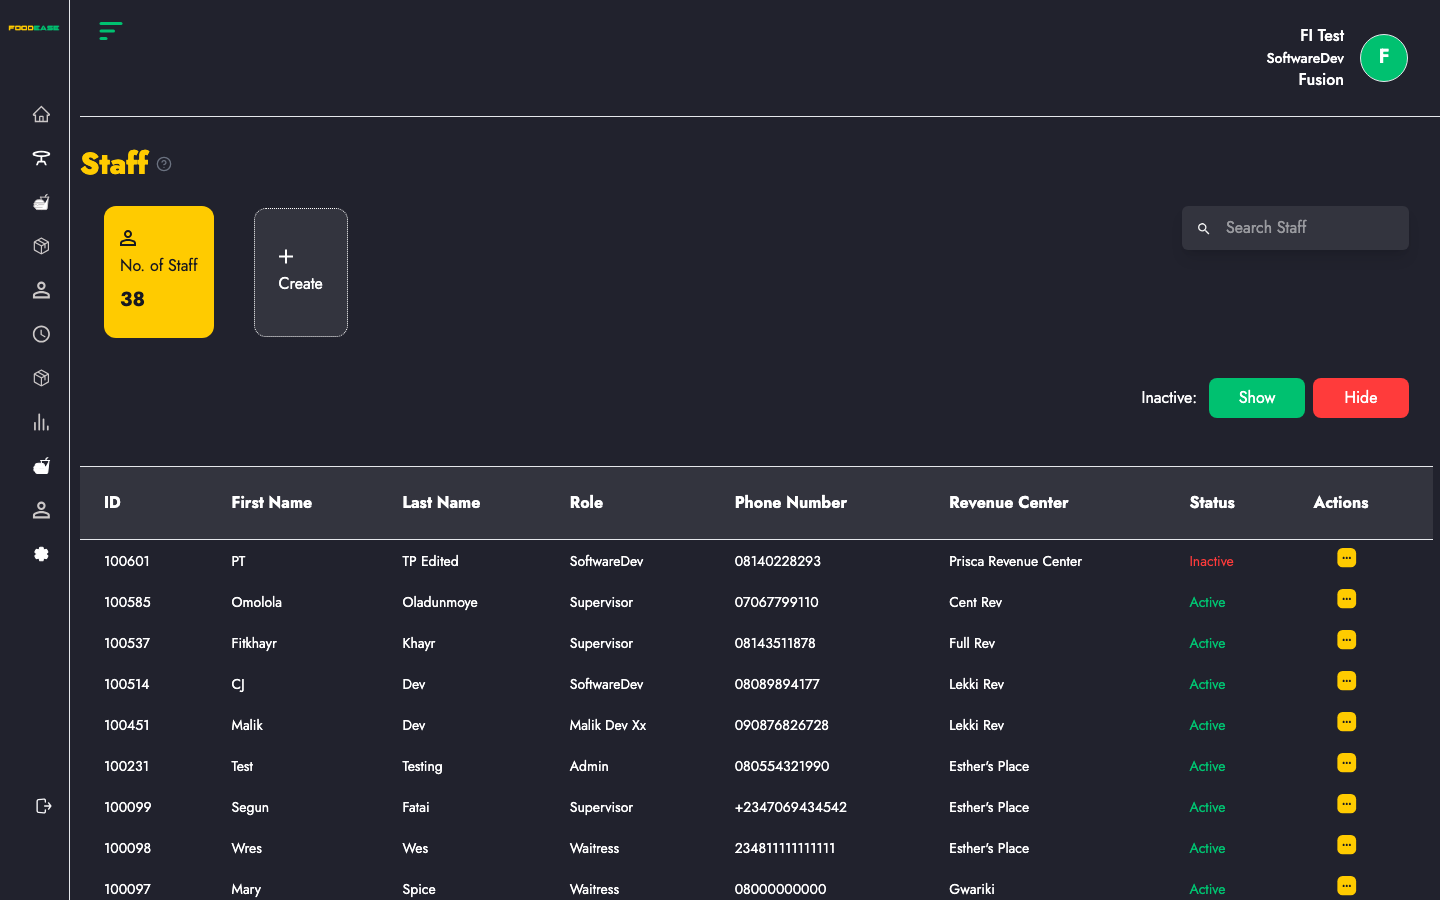Click the FI Test user name

click(1322, 36)
